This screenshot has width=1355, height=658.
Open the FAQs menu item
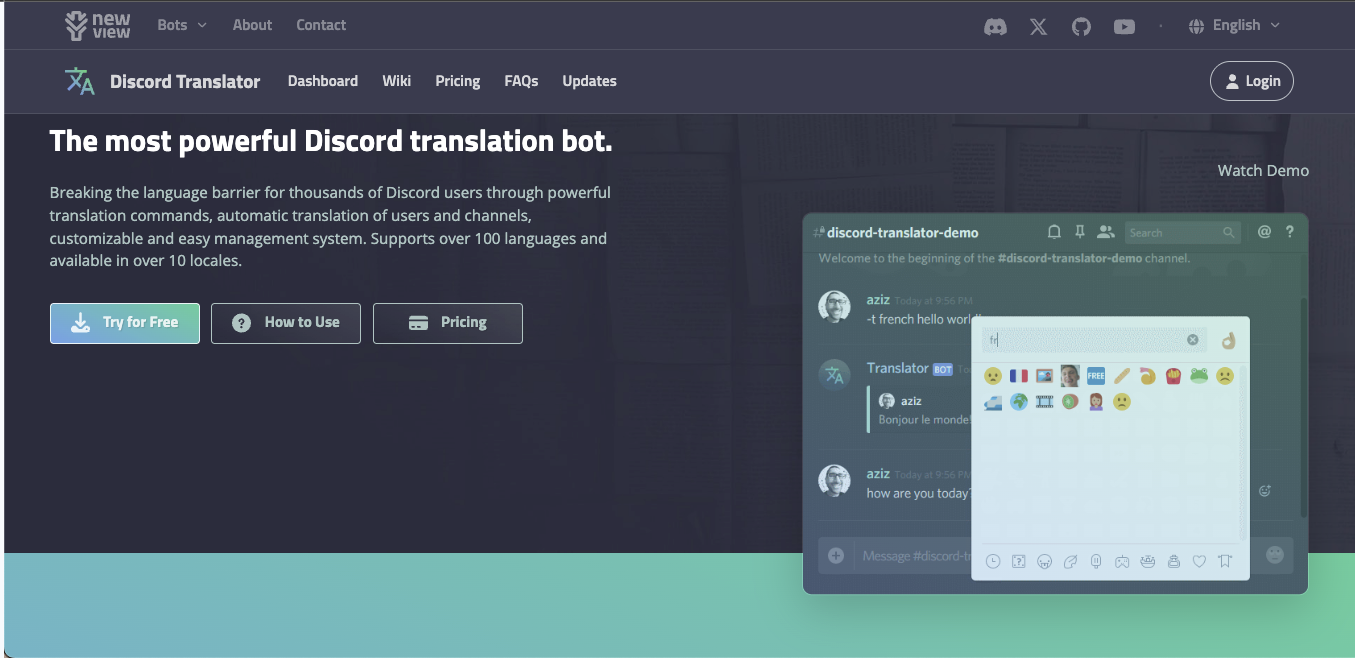[521, 81]
